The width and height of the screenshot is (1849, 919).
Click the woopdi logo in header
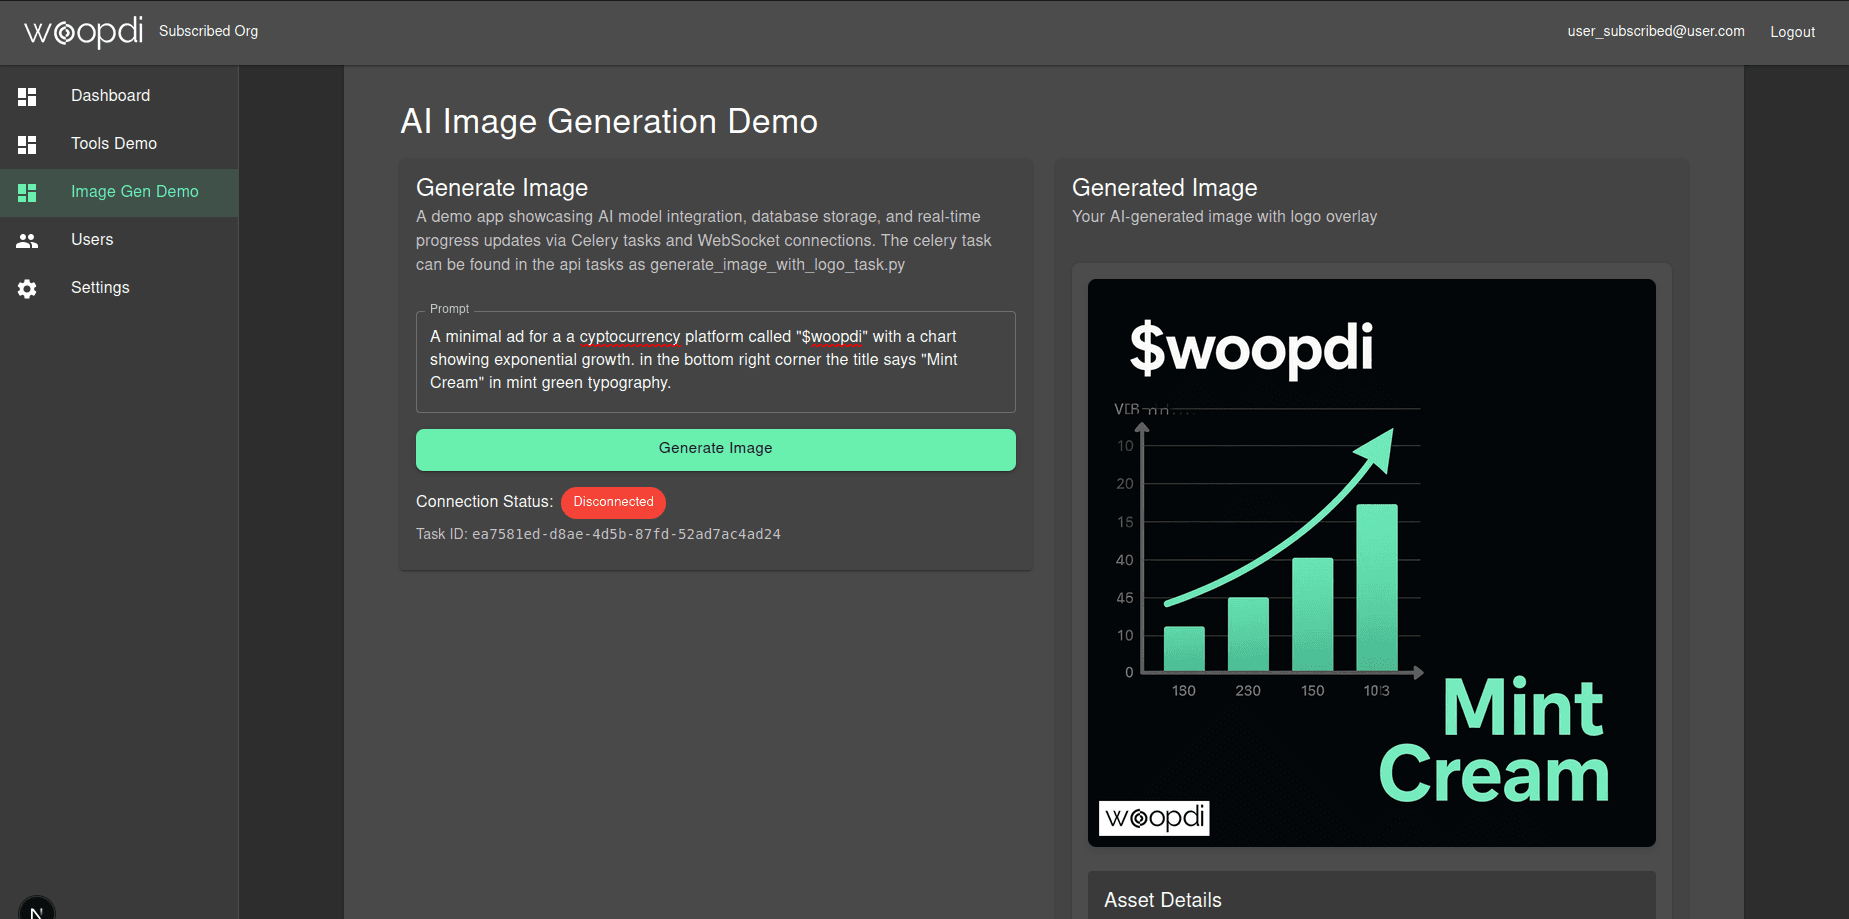point(83,32)
